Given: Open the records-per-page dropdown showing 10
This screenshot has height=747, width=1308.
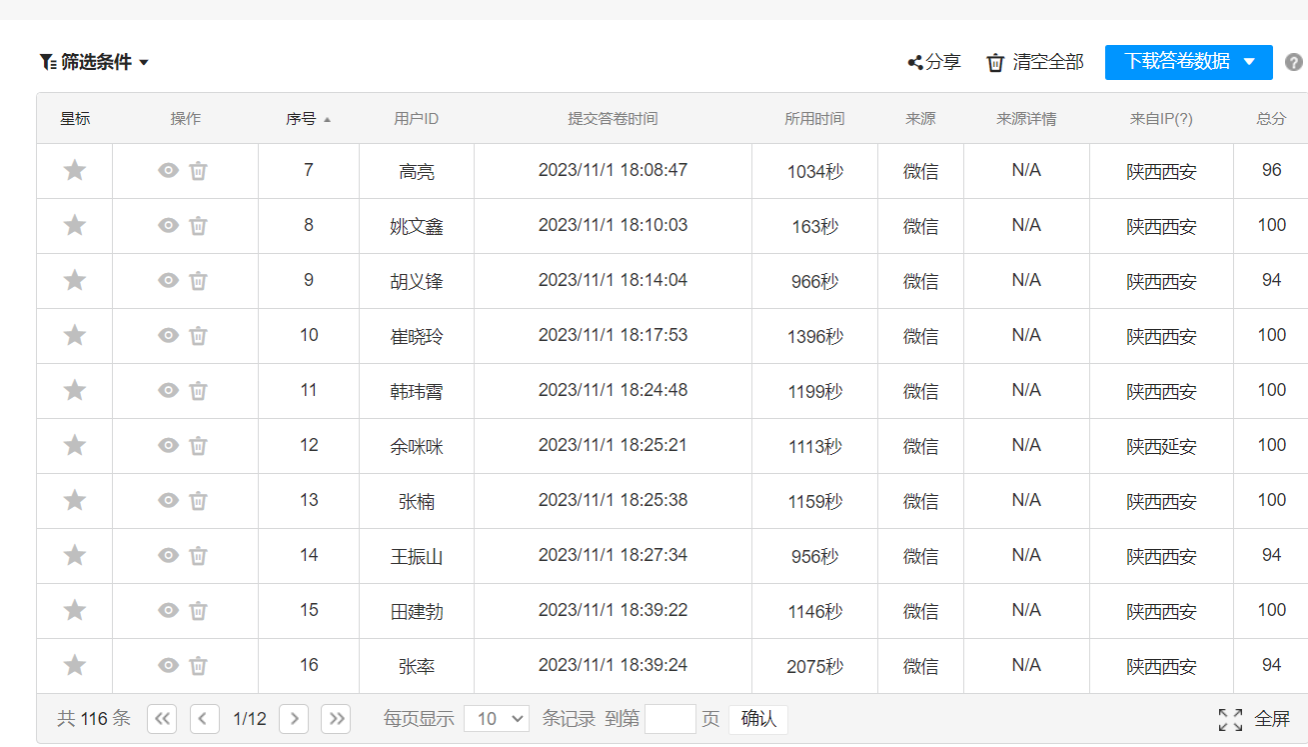Looking at the screenshot, I should (x=497, y=719).
